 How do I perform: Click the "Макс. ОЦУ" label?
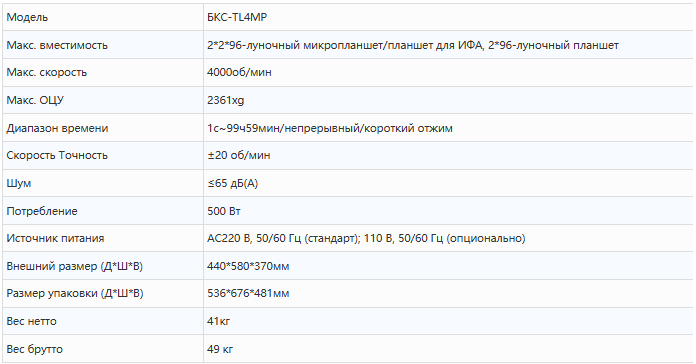pos(35,100)
